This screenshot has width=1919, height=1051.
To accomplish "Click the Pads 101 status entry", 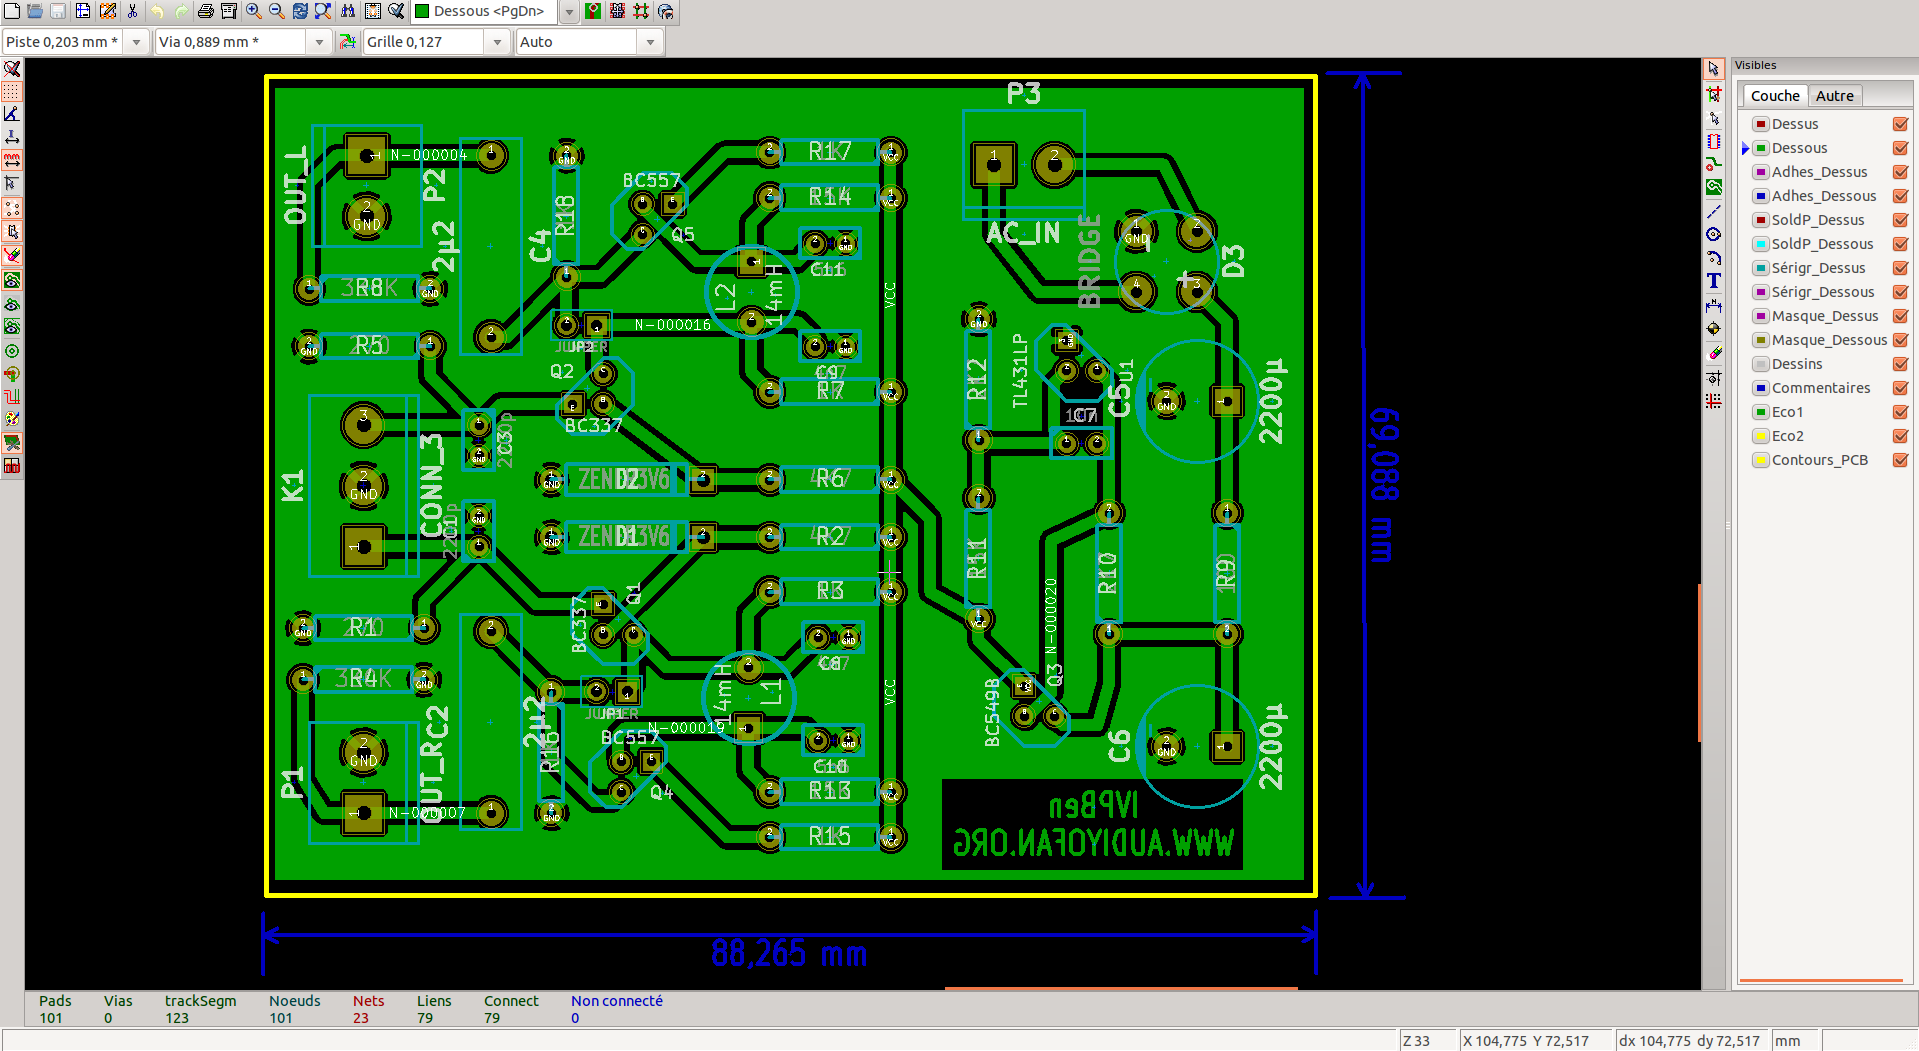I will pos(55,1009).
